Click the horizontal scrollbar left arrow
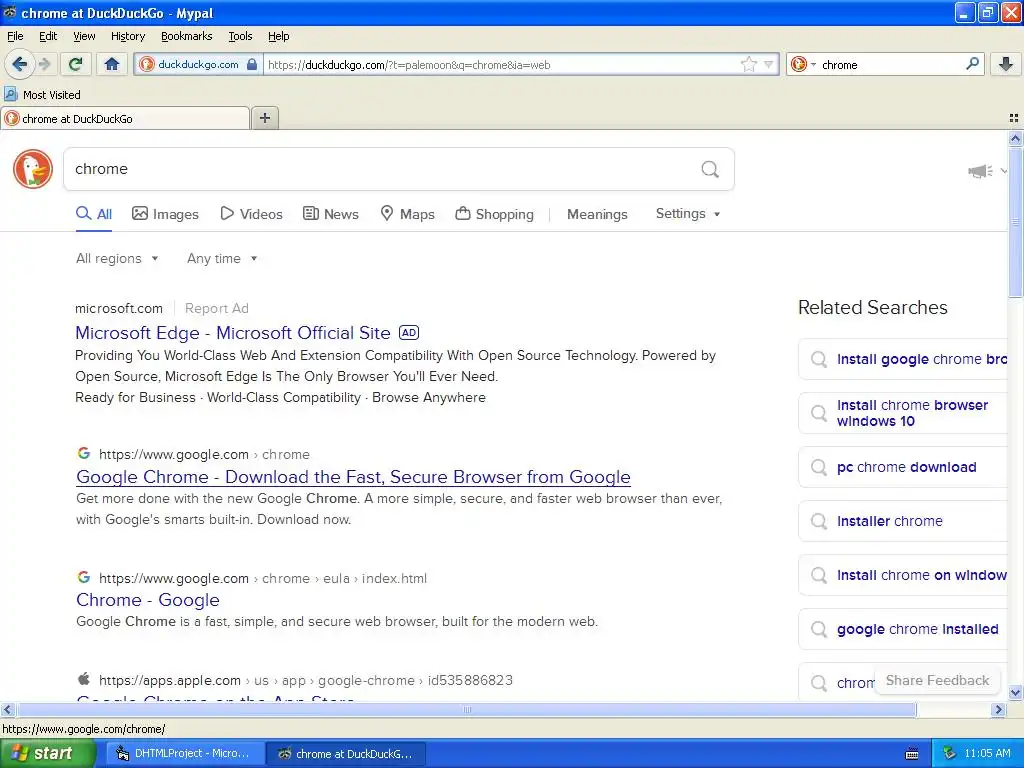Image resolution: width=1024 pixels, height=768 pixels. point(7,709)
